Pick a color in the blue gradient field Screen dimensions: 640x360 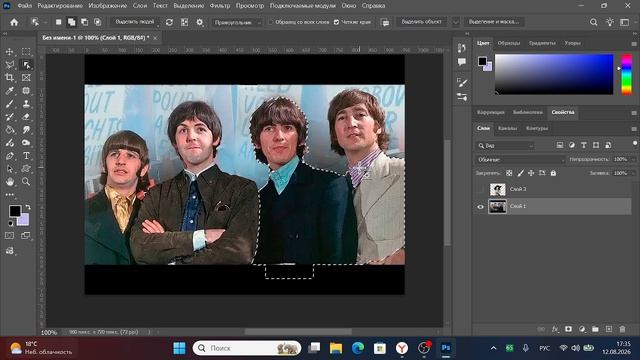[554, 74]
